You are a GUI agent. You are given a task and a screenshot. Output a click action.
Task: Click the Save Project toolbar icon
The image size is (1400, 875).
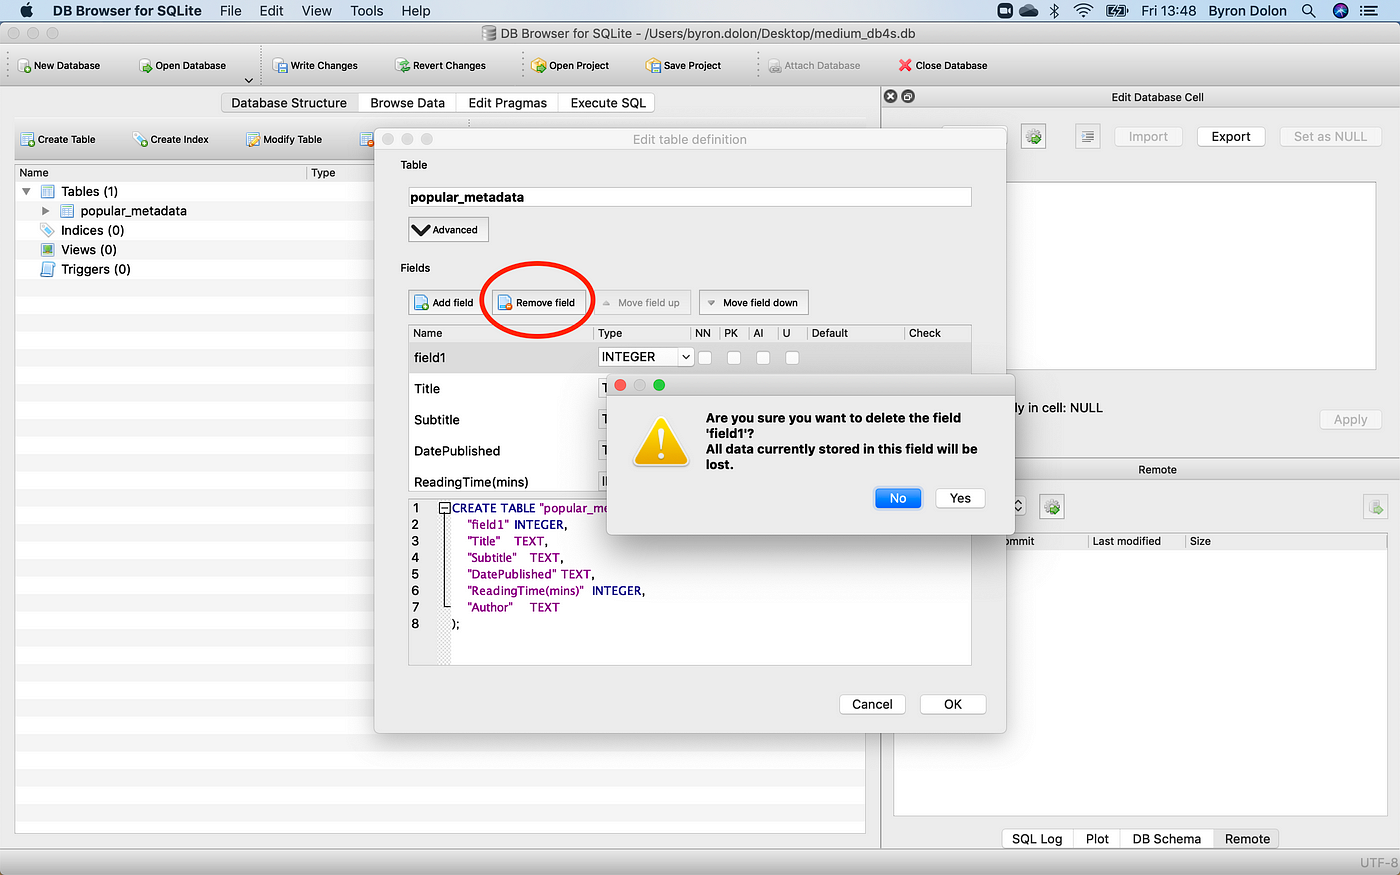click(654, 66)
